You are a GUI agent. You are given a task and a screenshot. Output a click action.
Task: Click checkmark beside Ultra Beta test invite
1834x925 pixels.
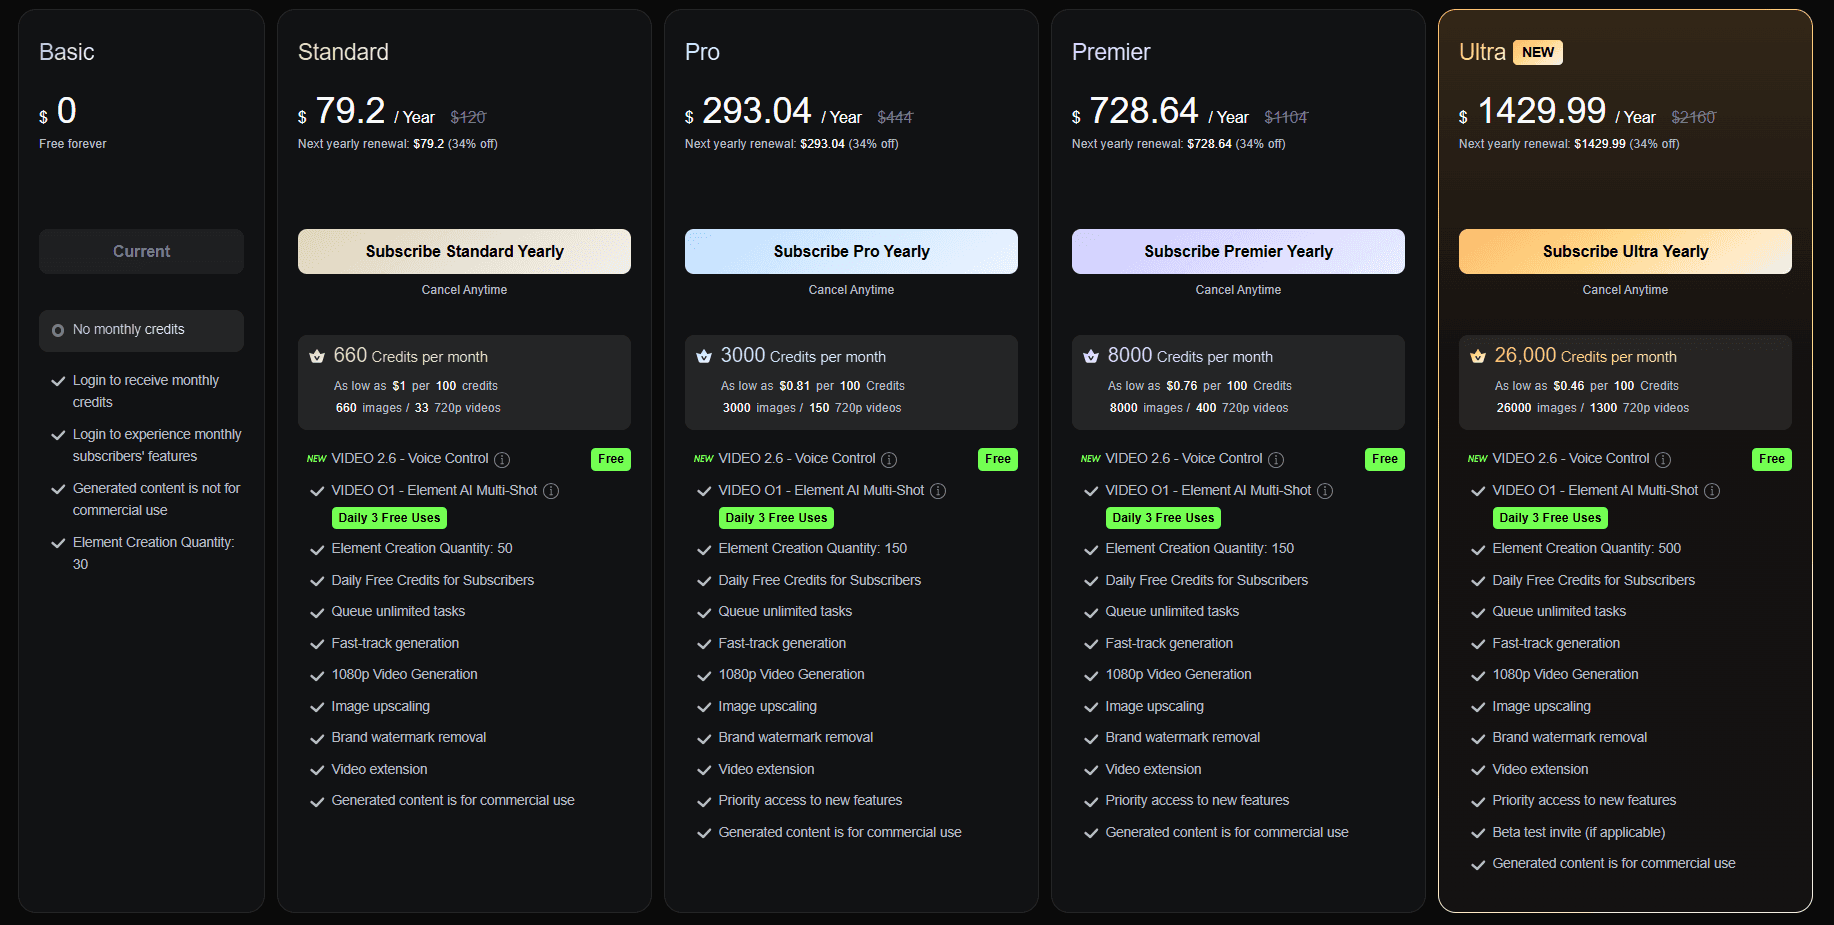[1478, 833]
